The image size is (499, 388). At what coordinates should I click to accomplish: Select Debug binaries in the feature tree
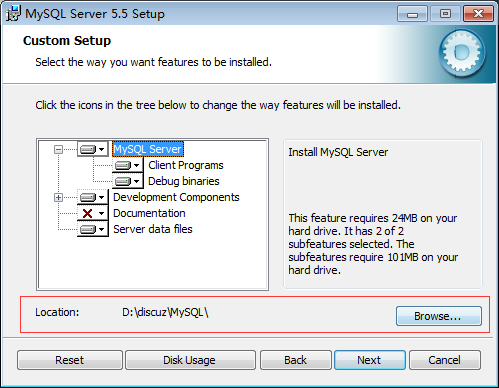pos(184,181)
